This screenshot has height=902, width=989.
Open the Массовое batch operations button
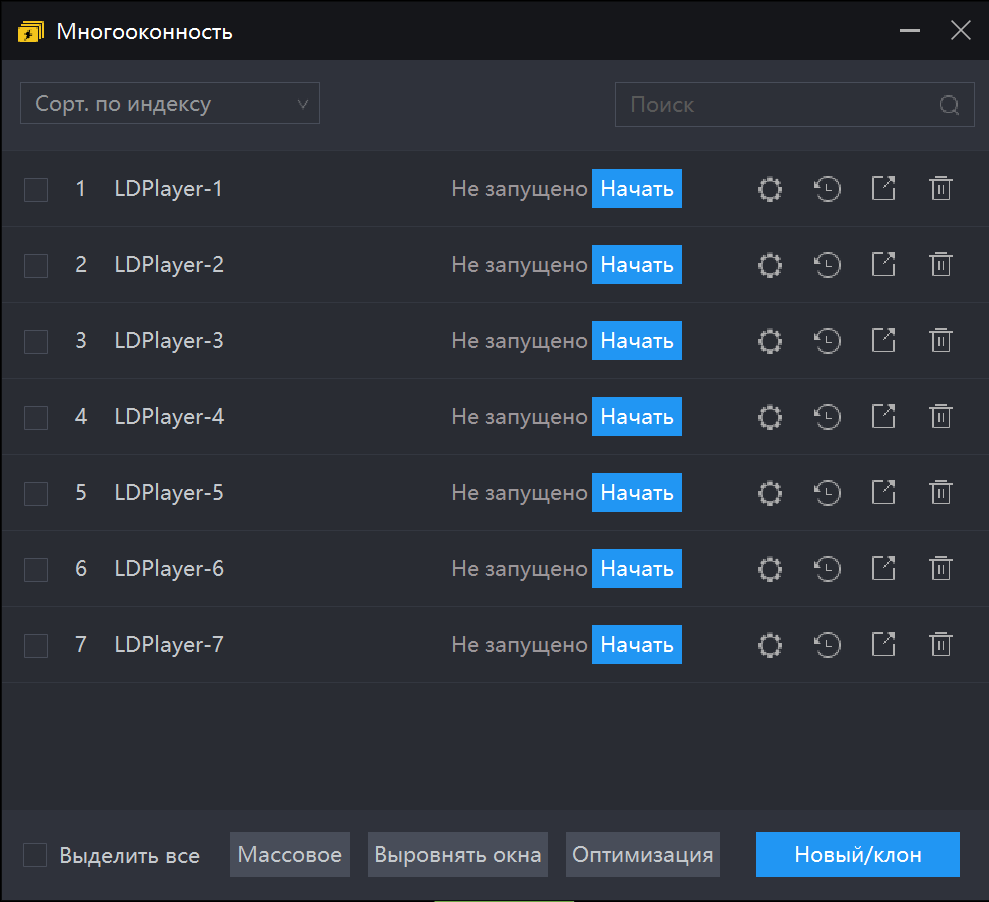[290, 855]
